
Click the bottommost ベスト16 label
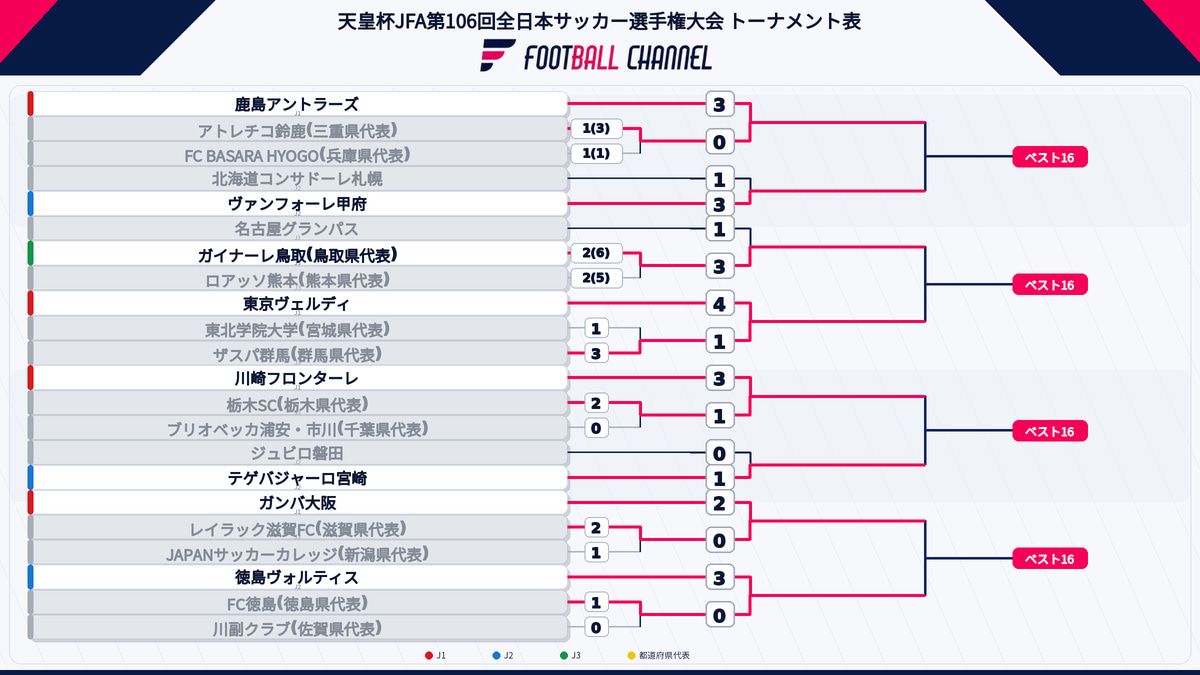point(1050,559)
